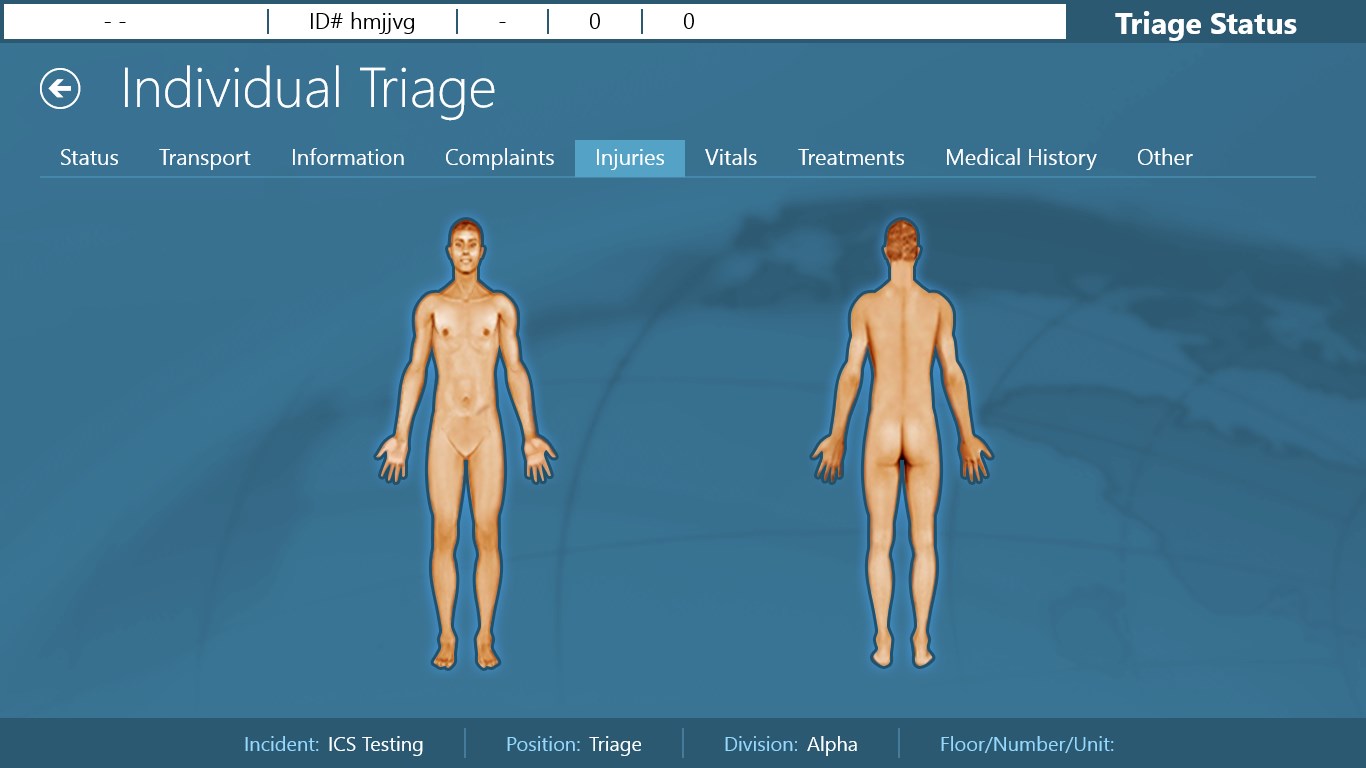This screenshot has width=1366, height=768.
Task: Mark injury on back figure's head
Action: pos(902,245)
